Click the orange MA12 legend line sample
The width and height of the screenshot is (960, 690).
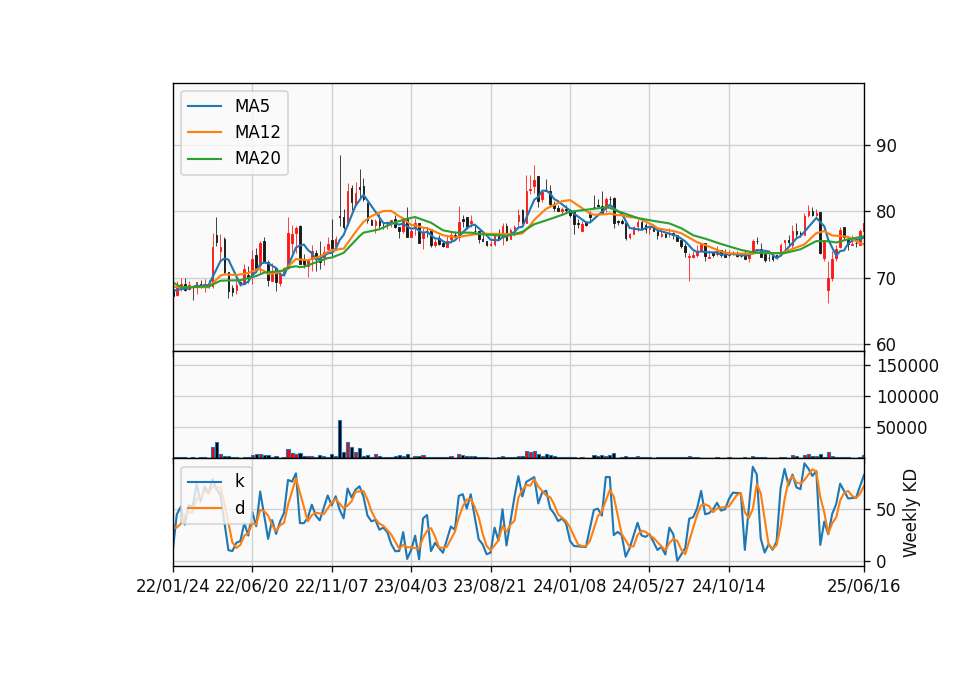point(204,132)
